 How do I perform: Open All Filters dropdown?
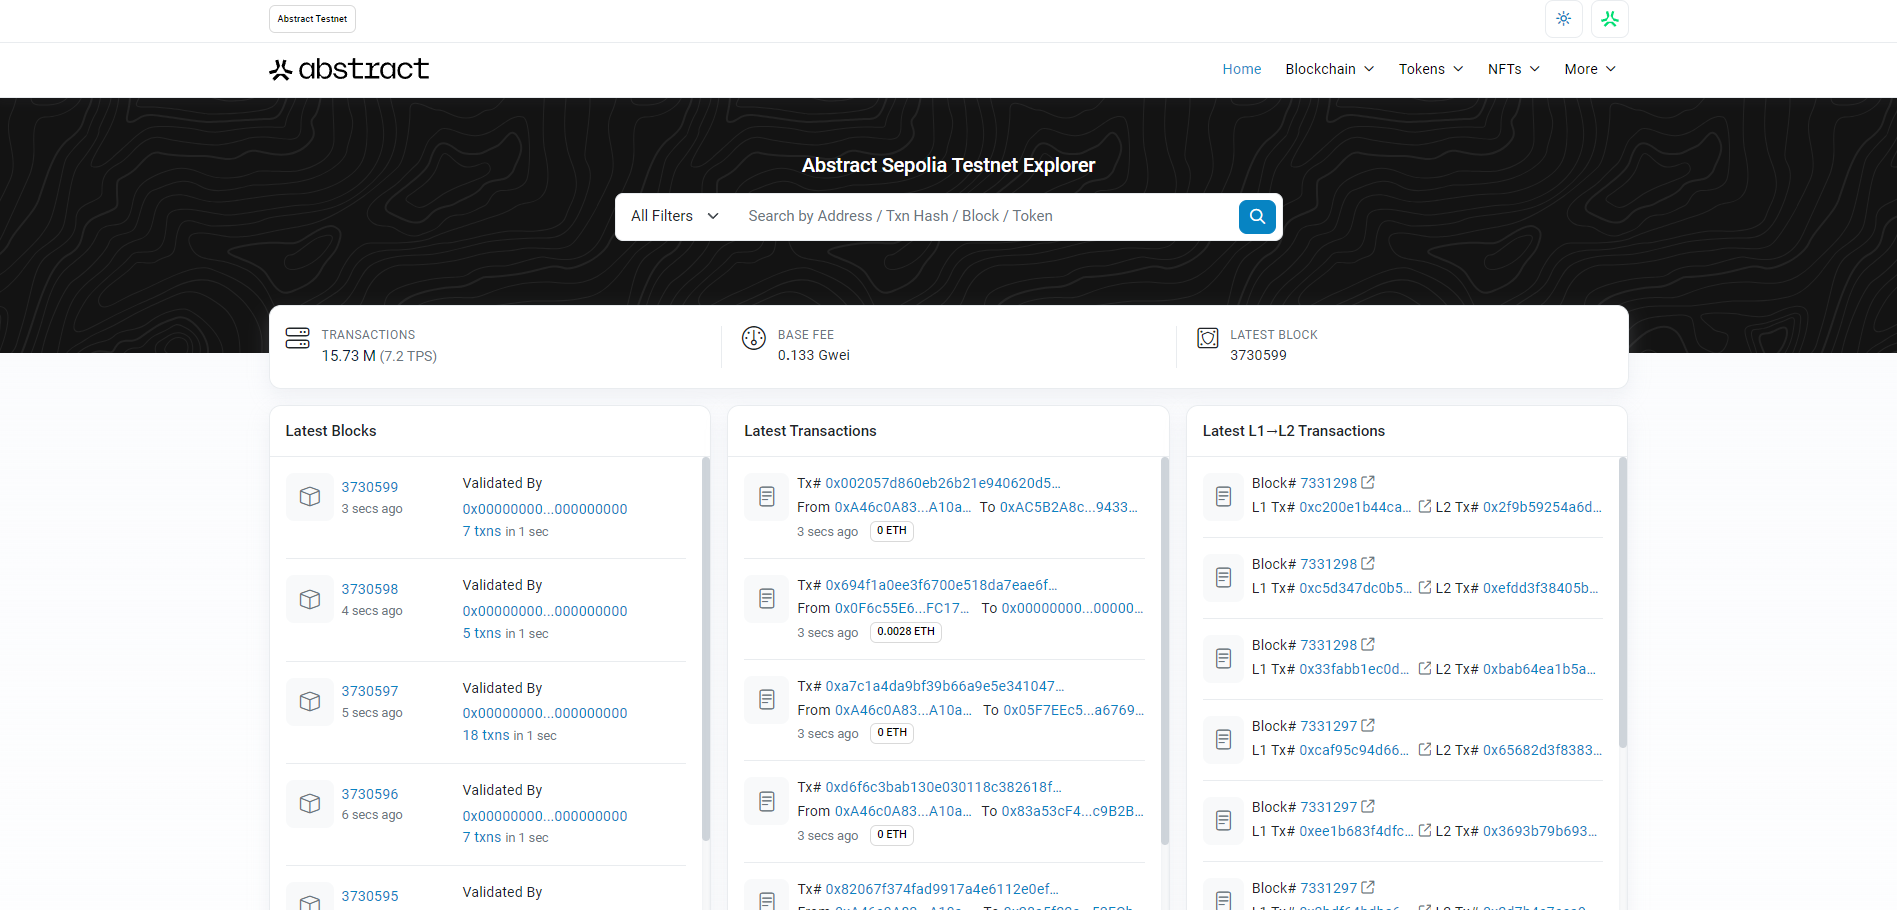click(x=675, y=216)
